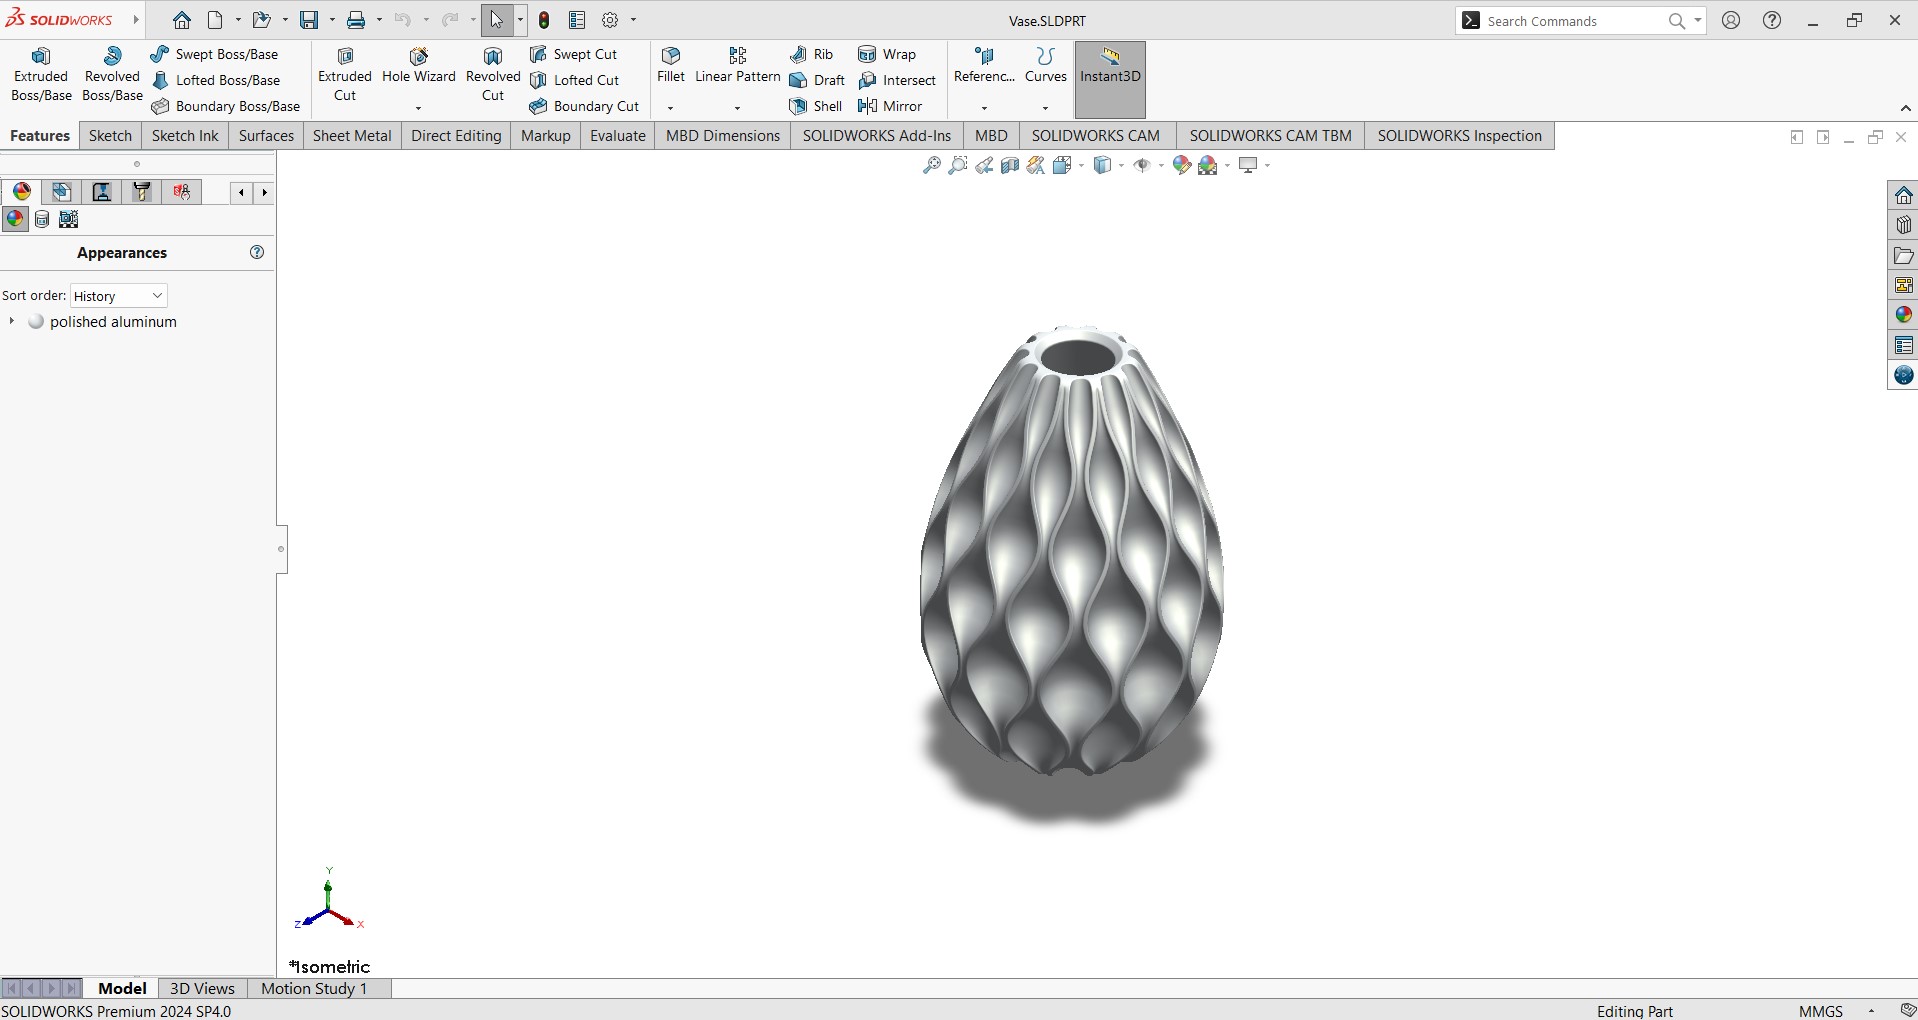
Task: Toggle the Instant3D button
Action: pos(1110,80)
